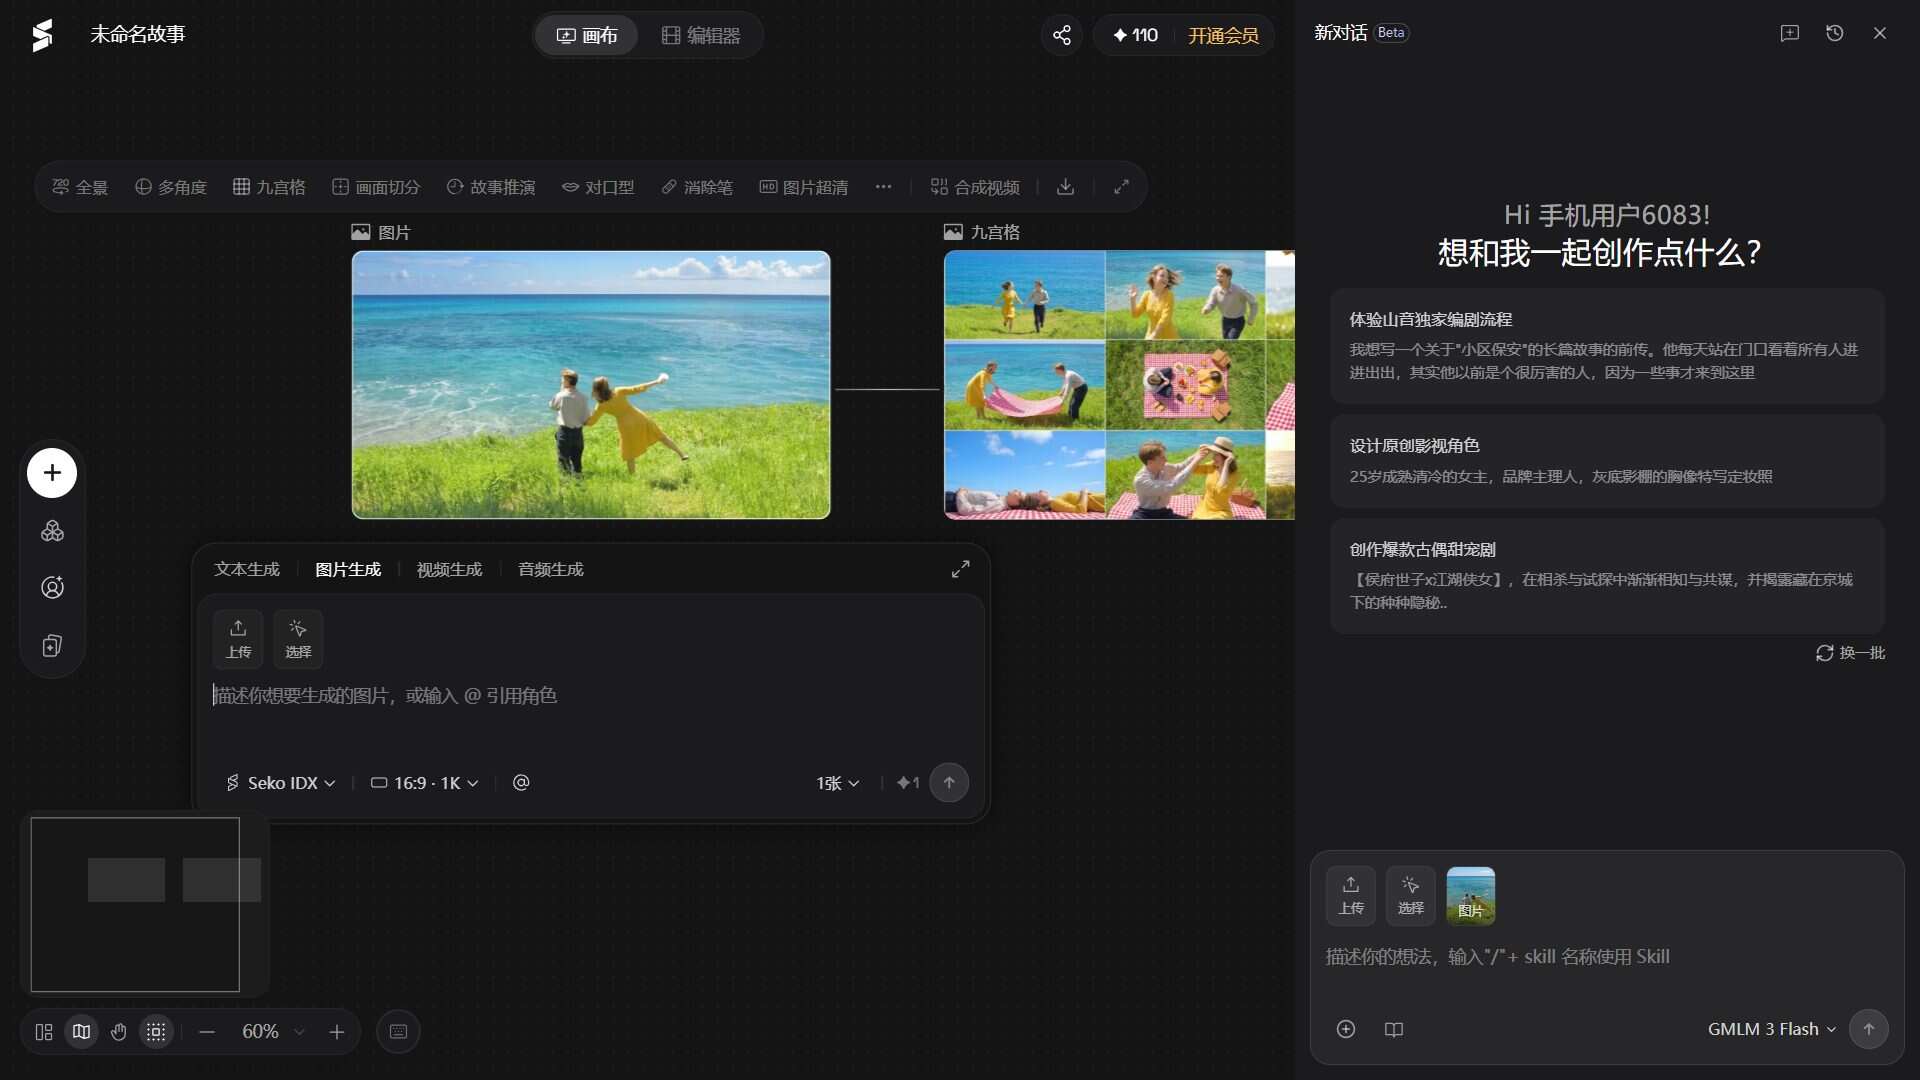Choose the 设计原创影视角色 suggestion card
Screen dimensions: 1920x1080
pyautogui.click(x=1607, y=461)
